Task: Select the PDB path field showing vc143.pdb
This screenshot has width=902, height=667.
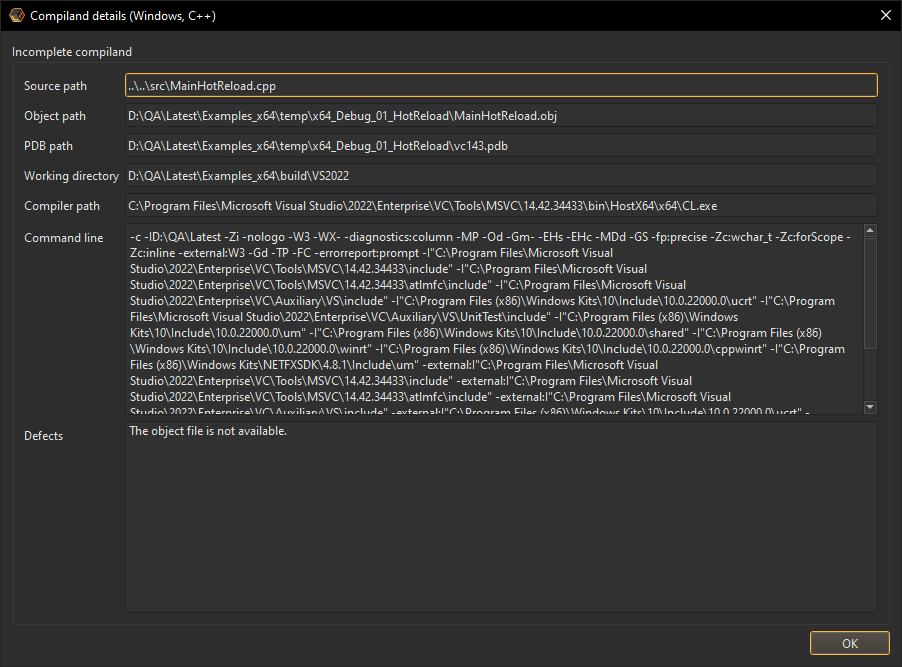Action: tap(501, 146)
